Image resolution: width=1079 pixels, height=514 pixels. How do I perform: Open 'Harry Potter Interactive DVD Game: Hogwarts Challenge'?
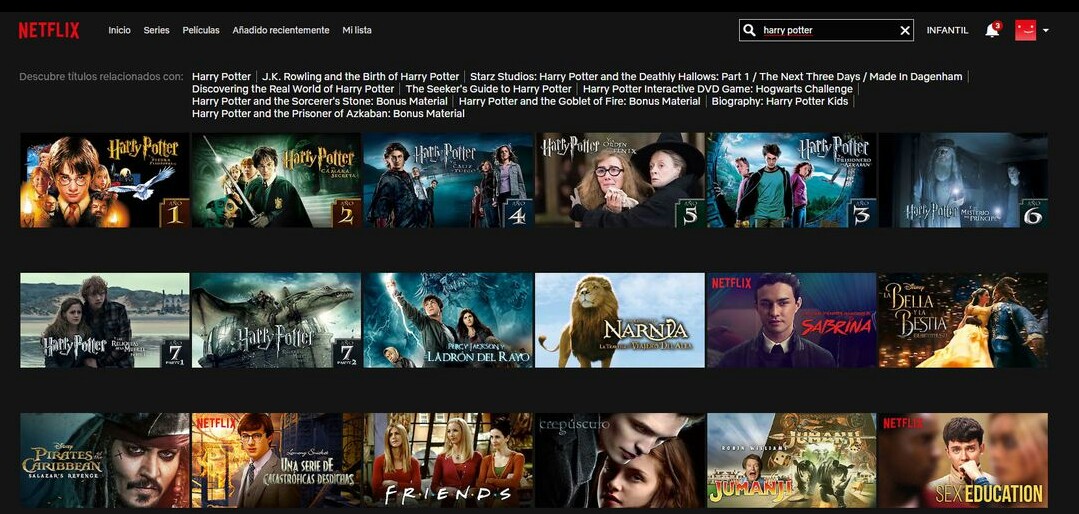point(718,89)
